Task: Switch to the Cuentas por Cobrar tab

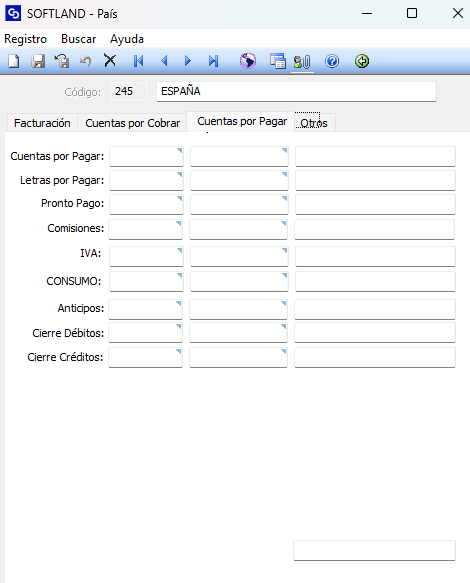Action: tap(132, 123)
